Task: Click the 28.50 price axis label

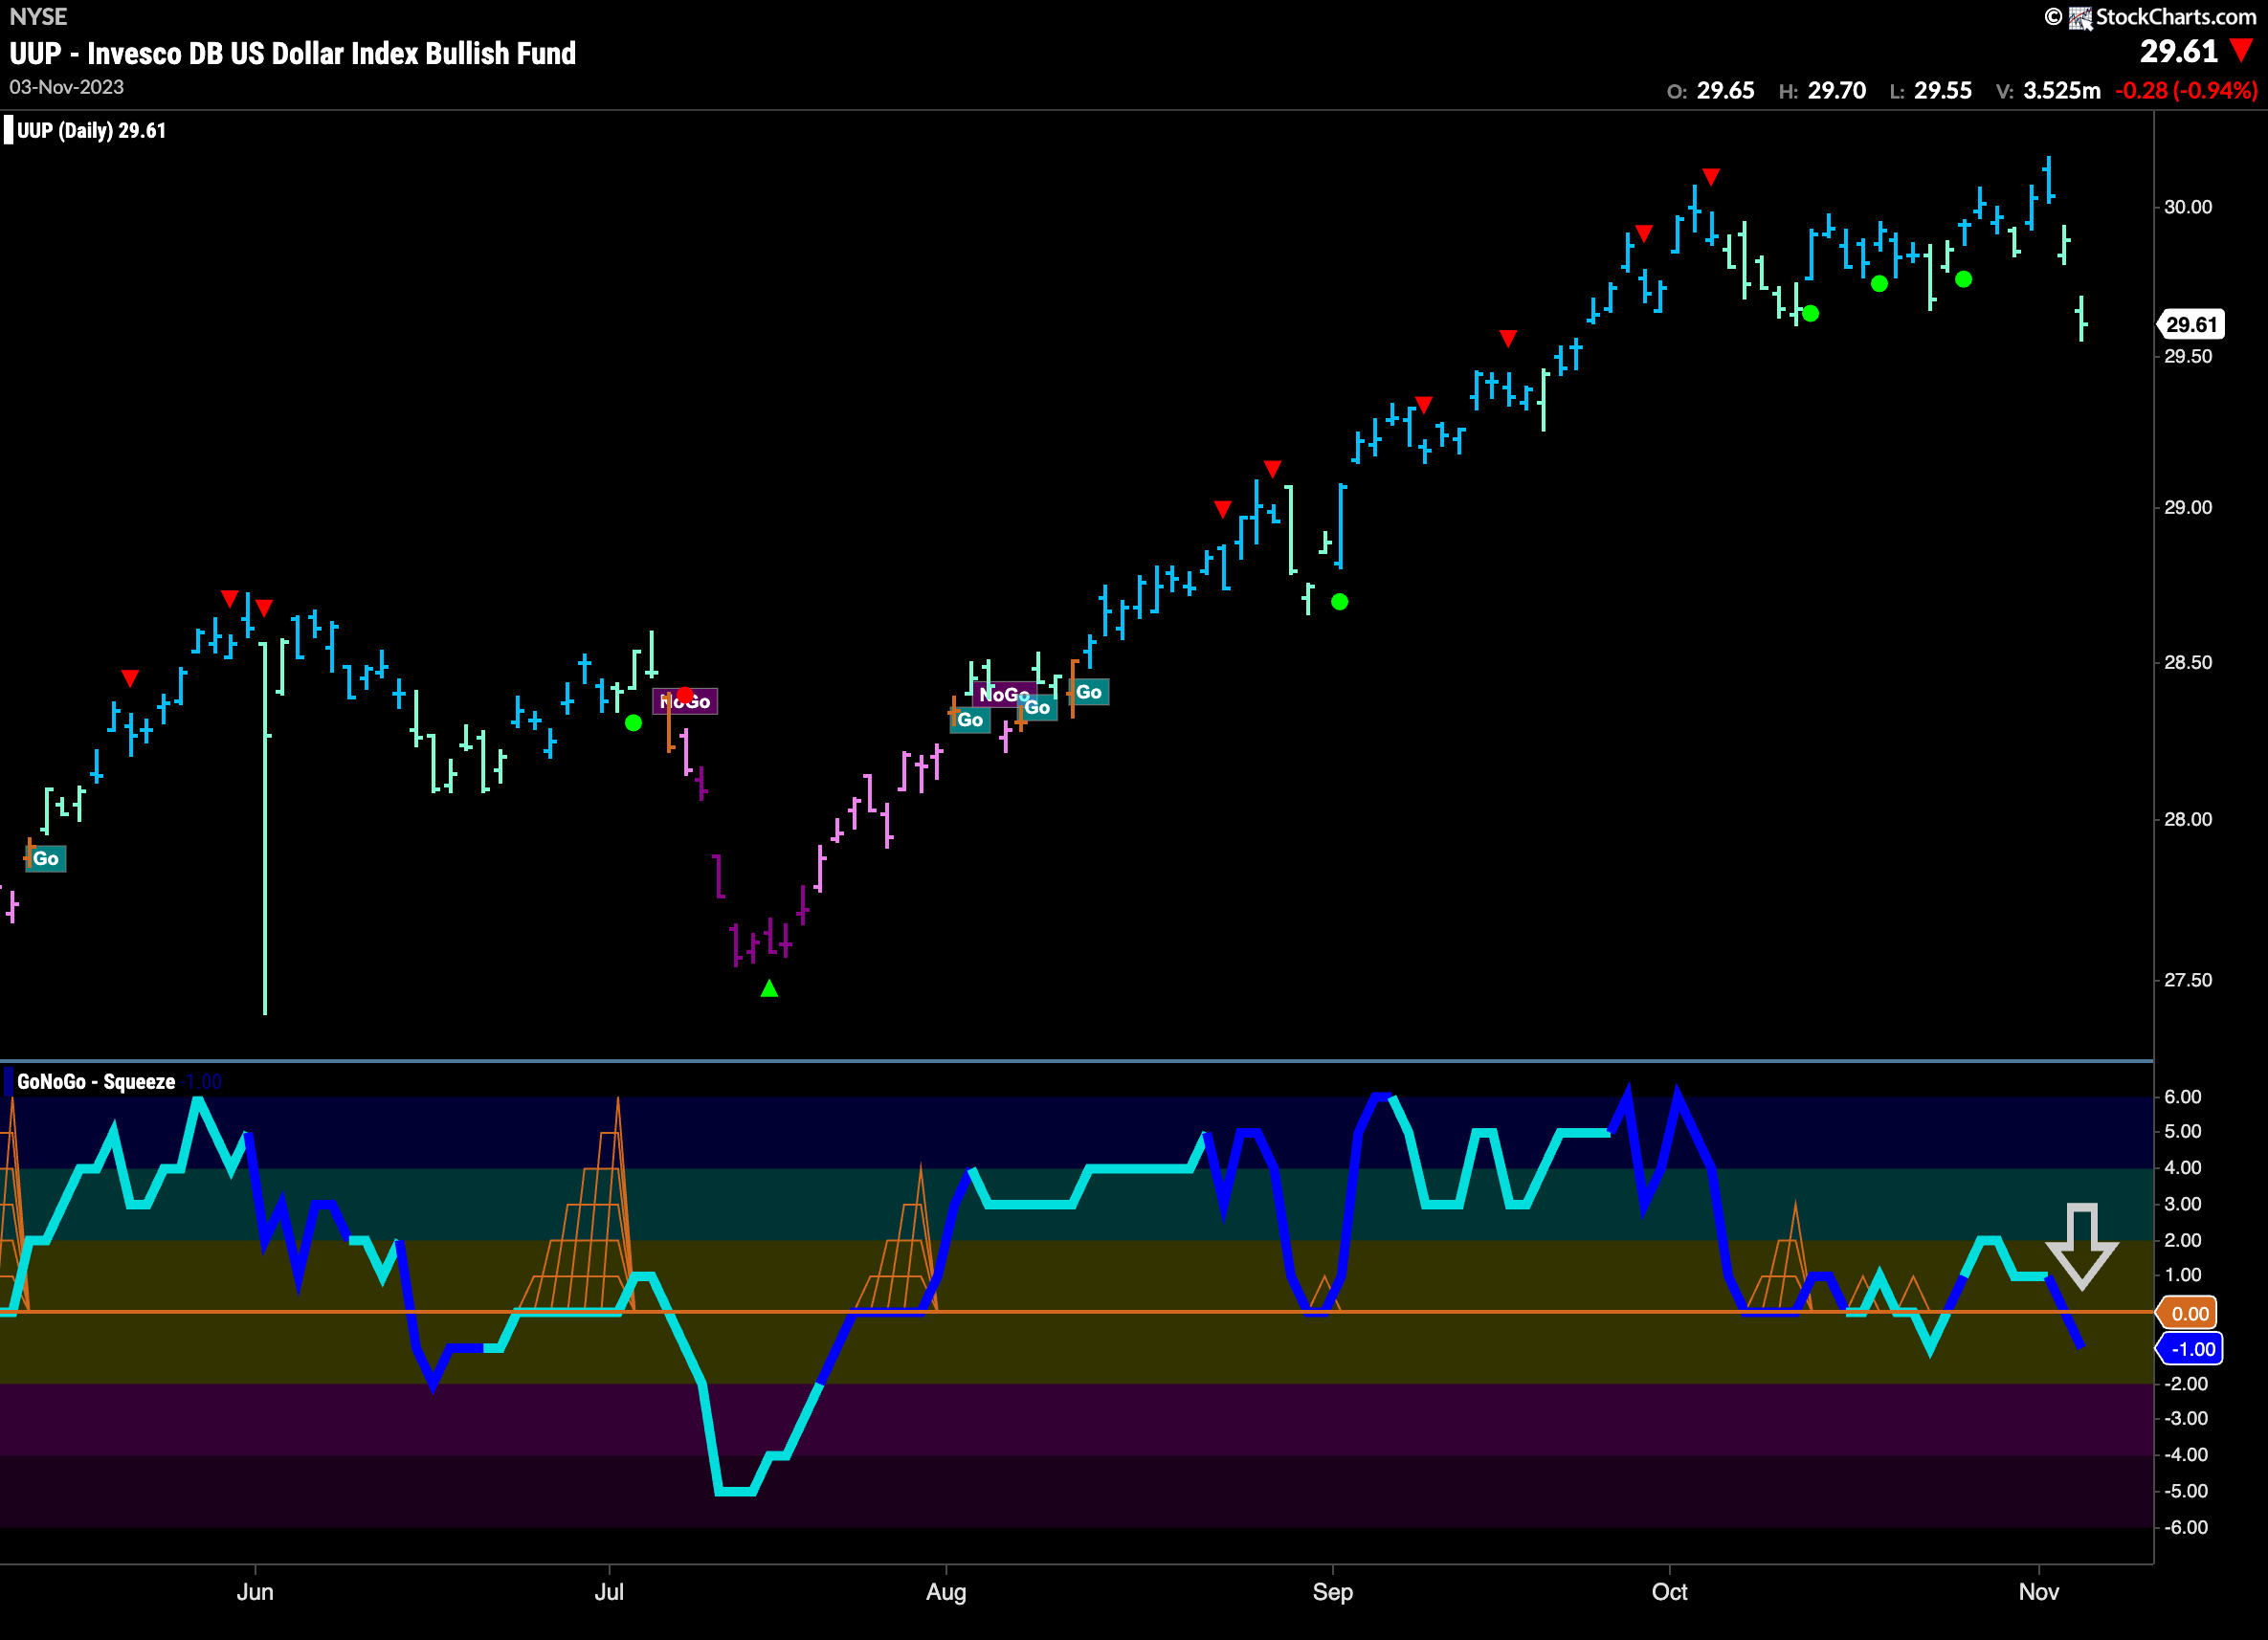Action: point(2188,662)
